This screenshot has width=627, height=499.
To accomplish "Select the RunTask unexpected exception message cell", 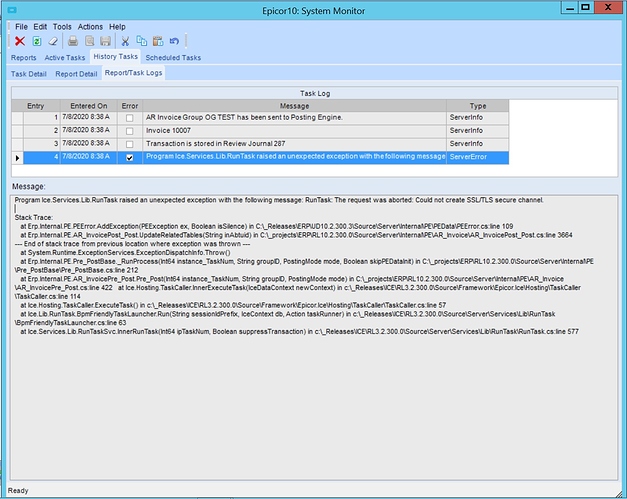I will pyautogui.click(x=294, y=157).
